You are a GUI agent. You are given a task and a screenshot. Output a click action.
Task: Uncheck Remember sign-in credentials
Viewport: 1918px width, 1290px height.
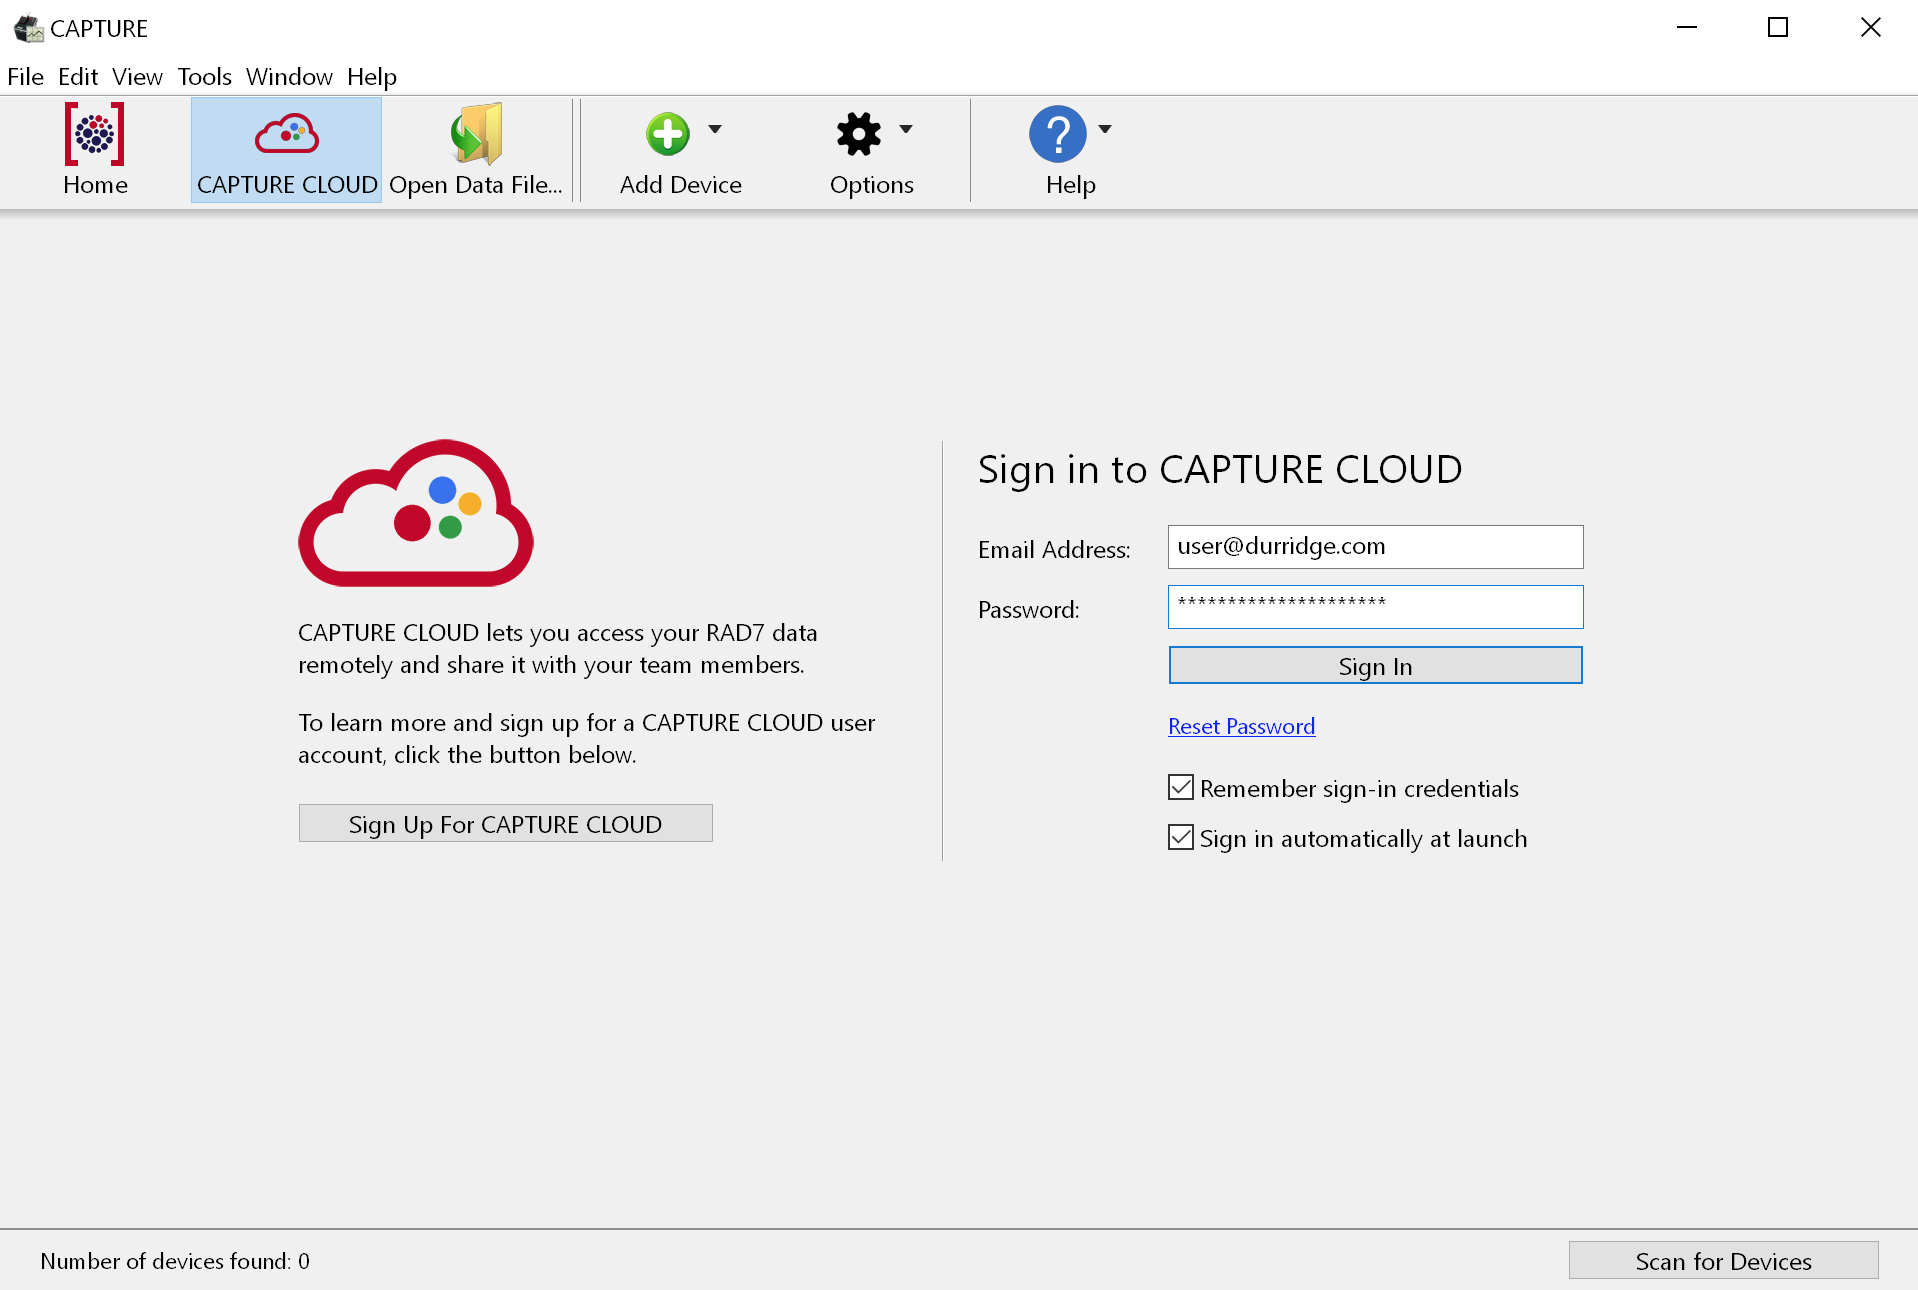[1181, 788]
